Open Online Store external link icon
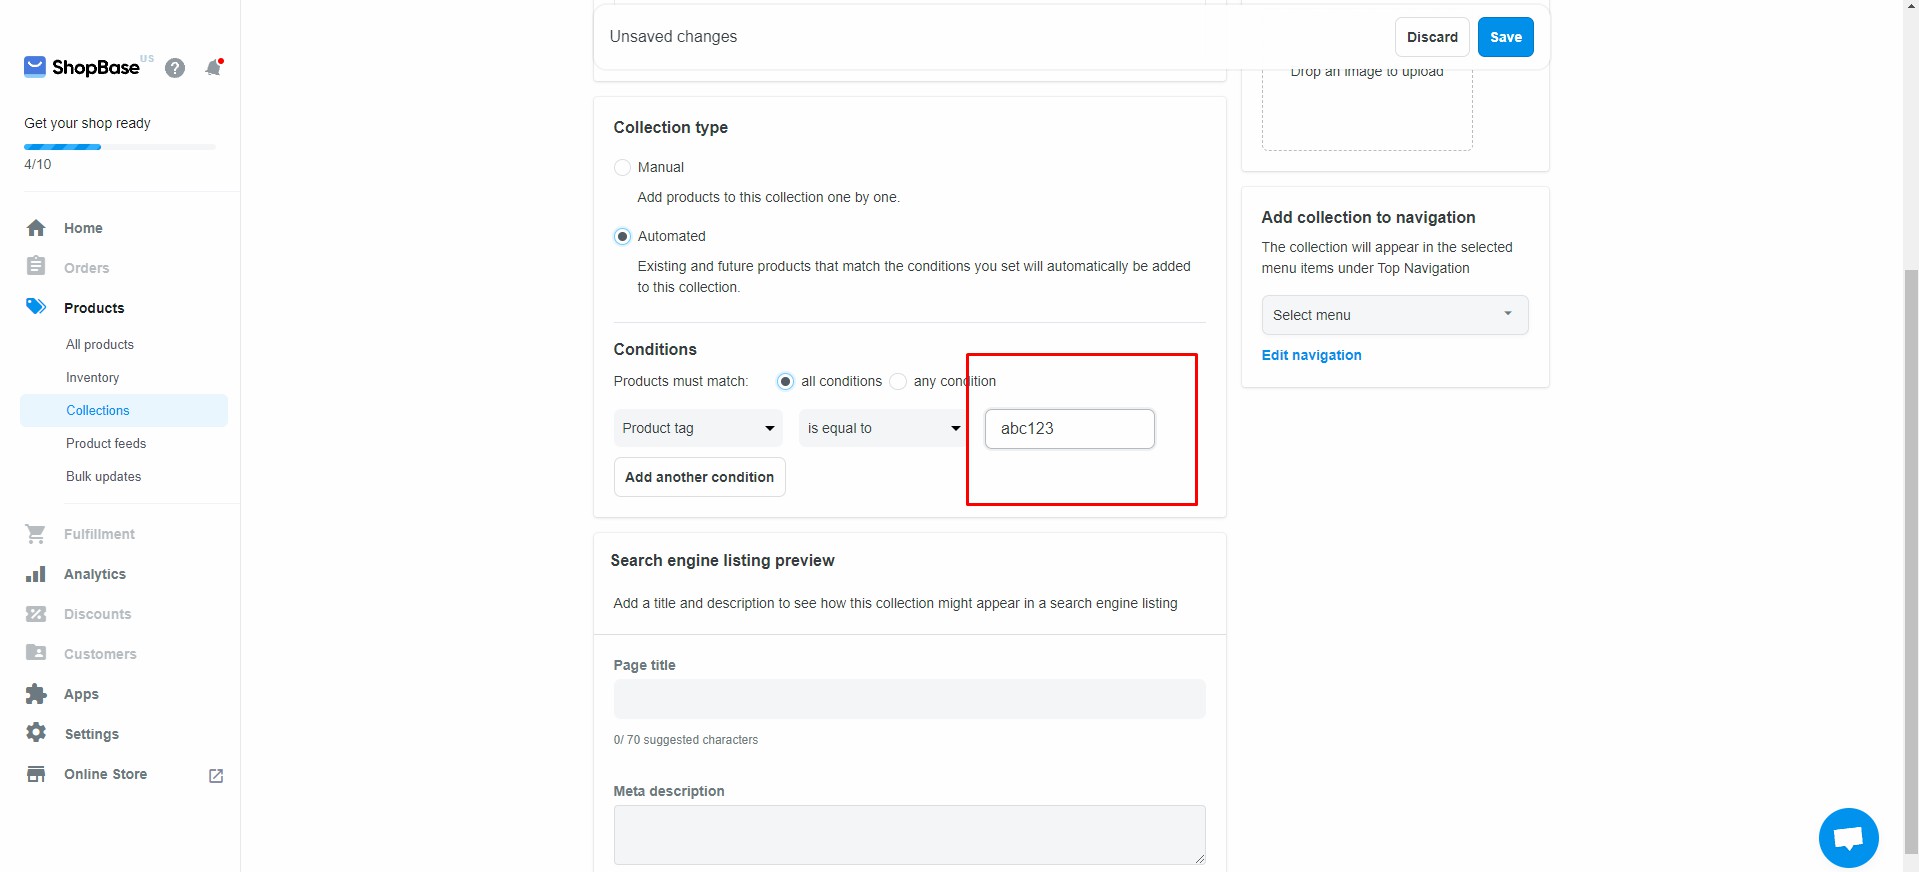 click(216, 775)
